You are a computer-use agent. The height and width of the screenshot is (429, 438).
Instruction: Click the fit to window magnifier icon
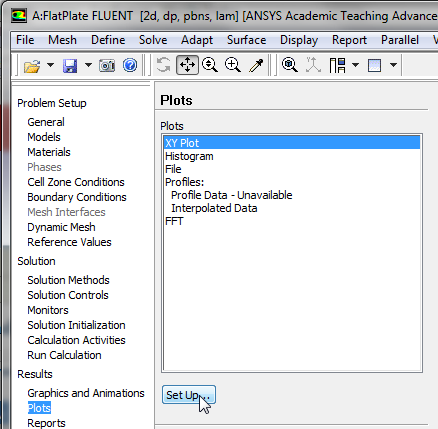[x=289, y=65]
